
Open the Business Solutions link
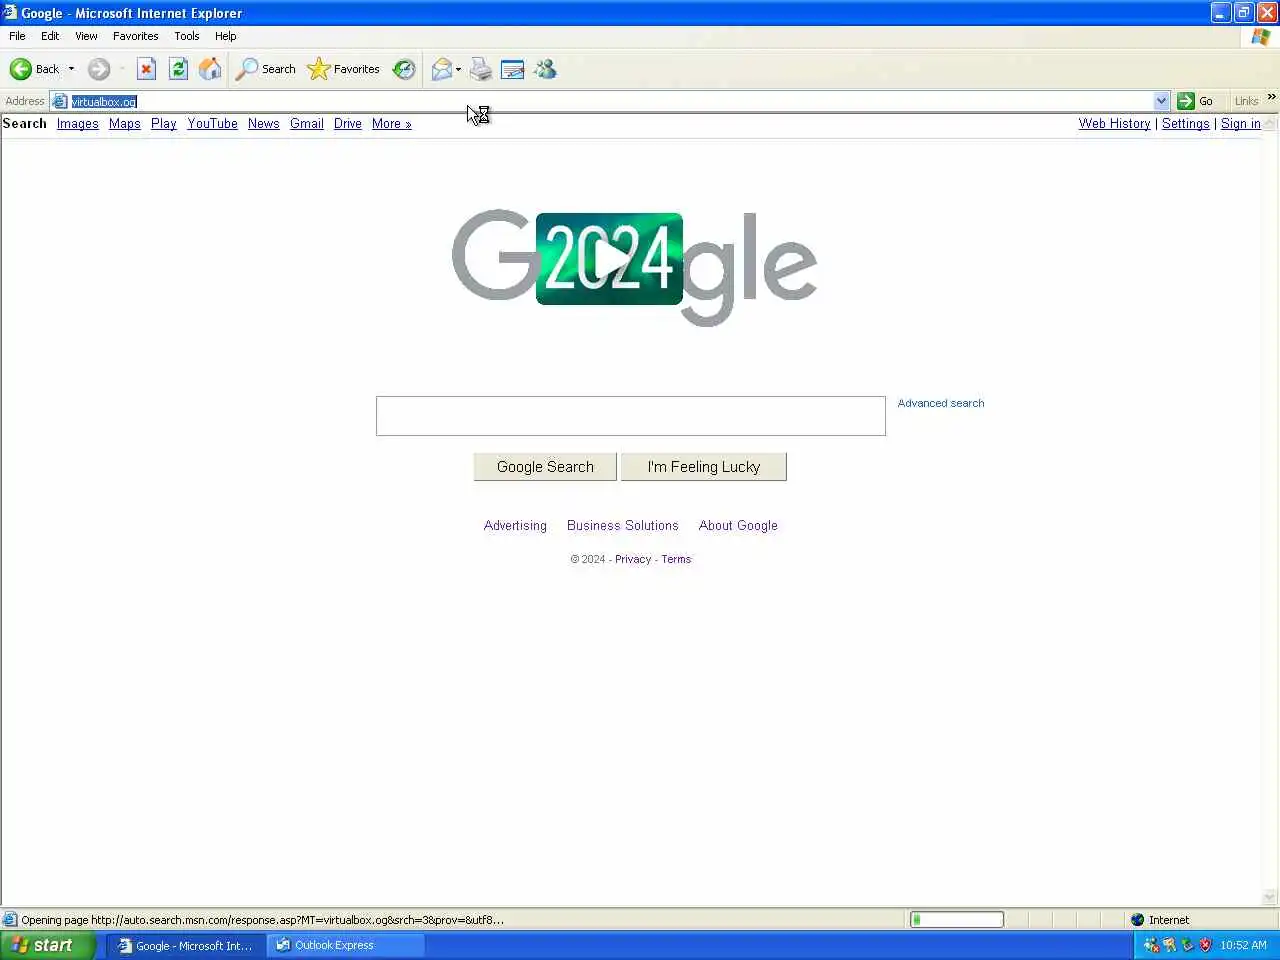pos(623,526)
